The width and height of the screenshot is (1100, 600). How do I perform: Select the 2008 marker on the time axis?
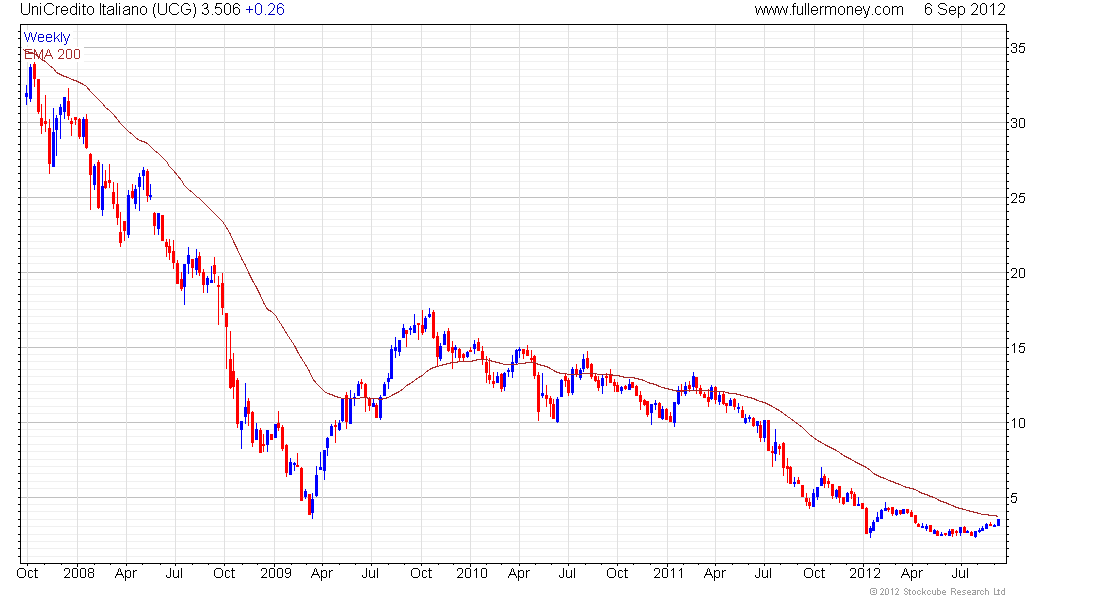pos(78,574)
